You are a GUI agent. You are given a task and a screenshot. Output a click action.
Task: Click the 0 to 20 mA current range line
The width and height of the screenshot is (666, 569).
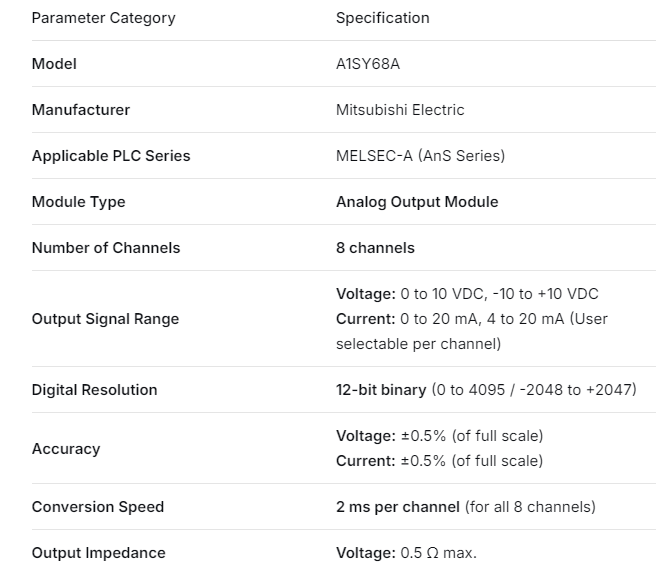pyautogui.click(x=471, y=319)
